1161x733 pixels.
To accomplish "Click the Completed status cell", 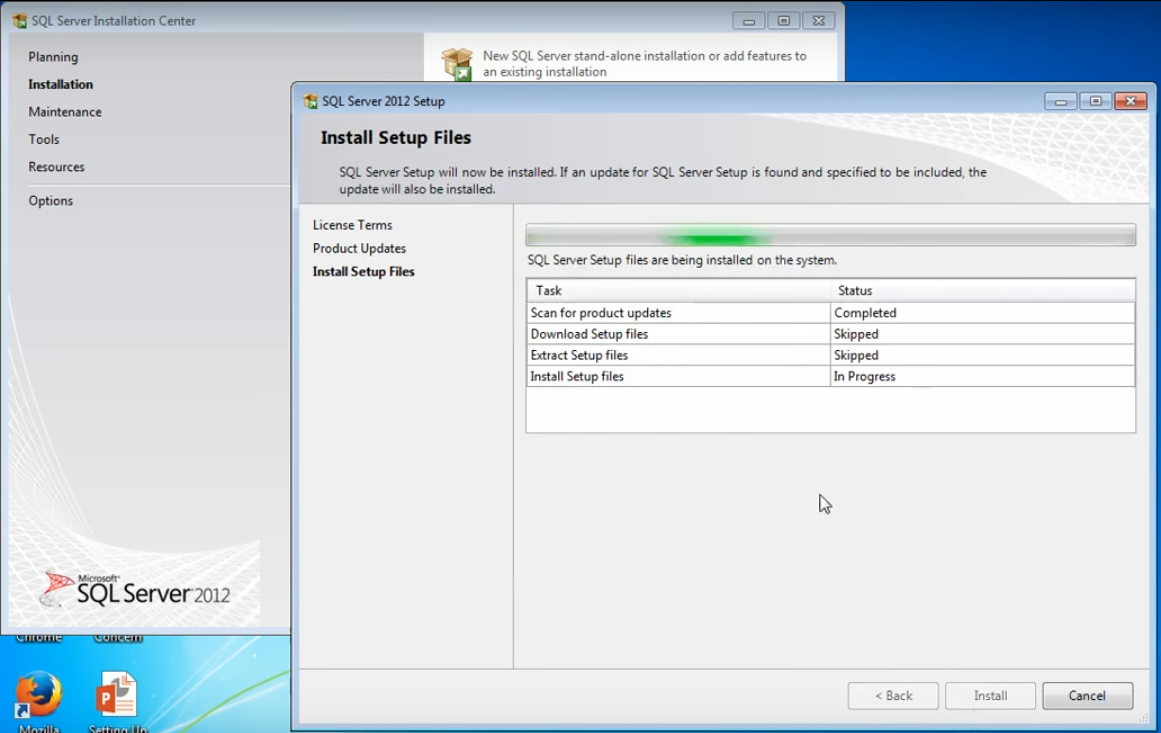I will [x=983, y=312].
